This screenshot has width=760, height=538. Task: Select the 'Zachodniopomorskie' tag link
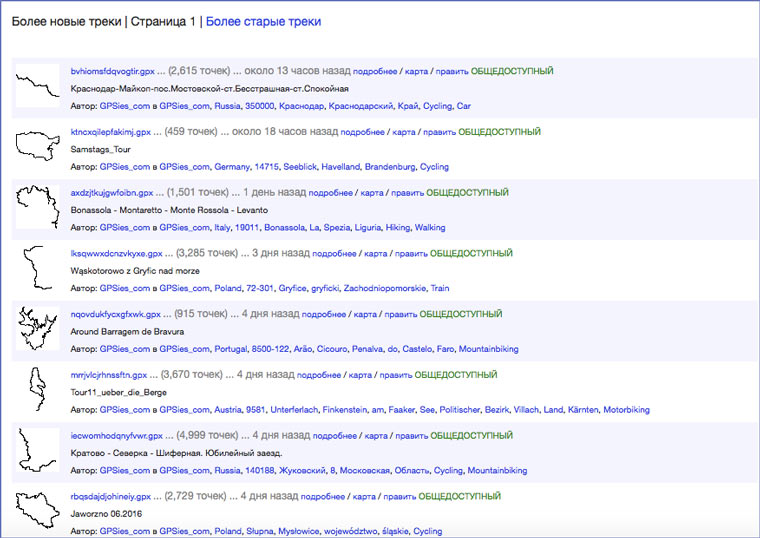pos(385,288)
